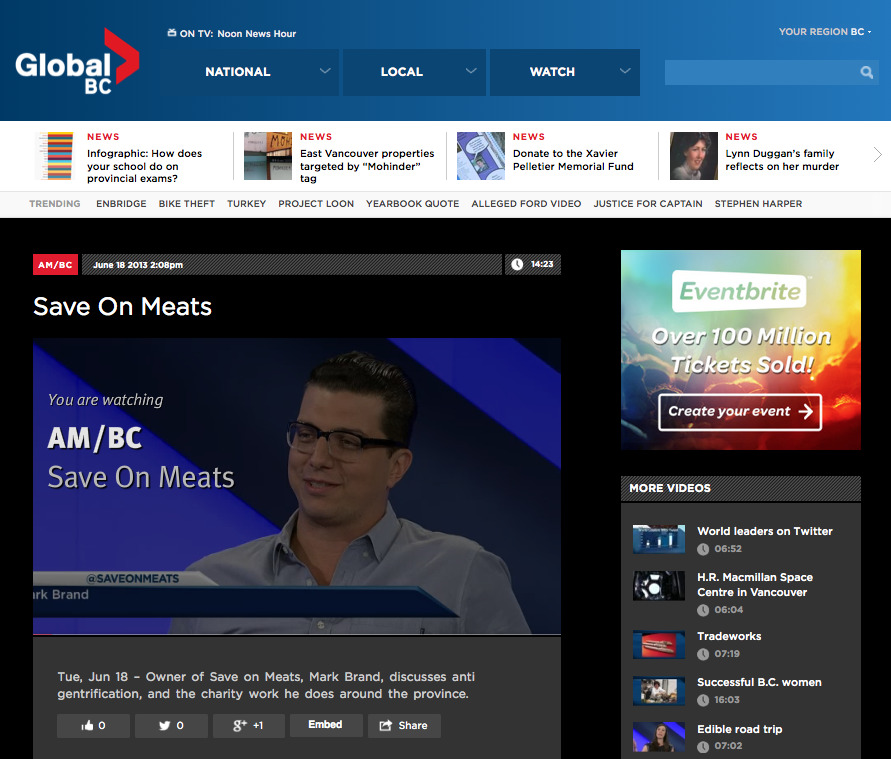Select trending topic ALLEGED FORD VIDEO
Viewport: 891px width, 759px height.
(526, 203)
